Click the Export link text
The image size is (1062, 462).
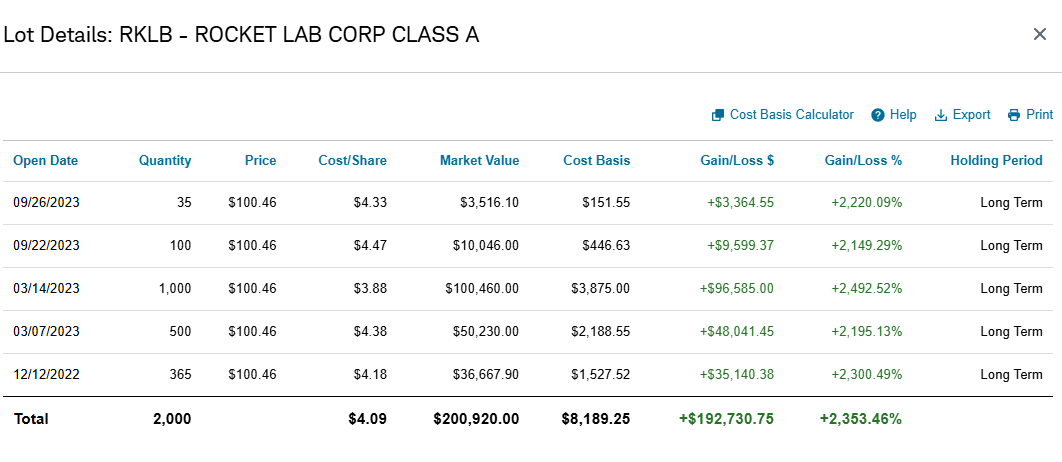coord(971,114)
